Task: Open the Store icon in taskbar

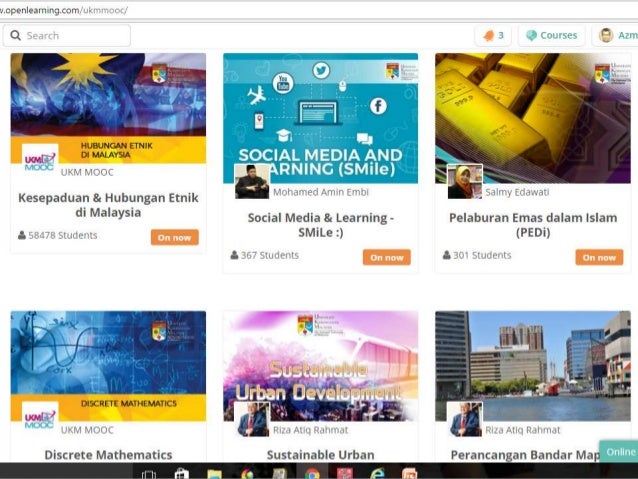Action: pos(181,474)
